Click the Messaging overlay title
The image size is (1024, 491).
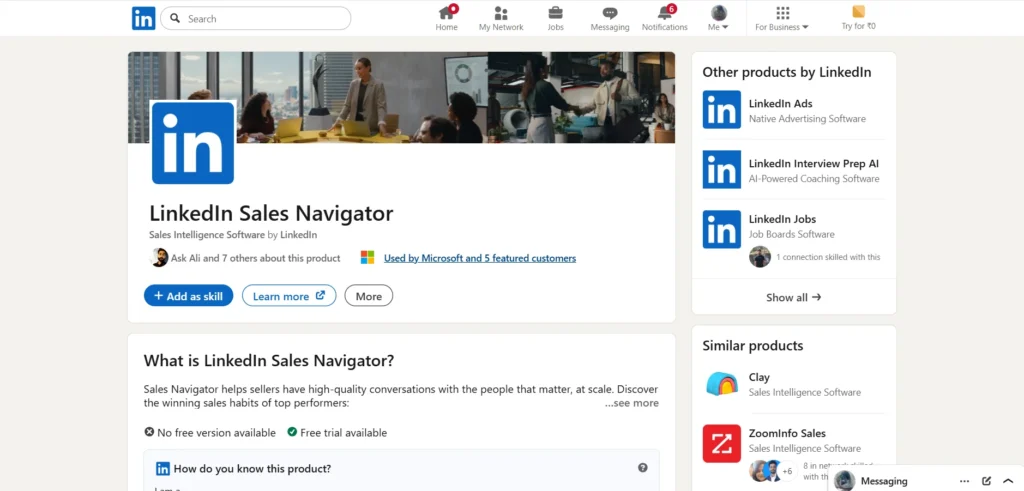[x=884, y=481]
